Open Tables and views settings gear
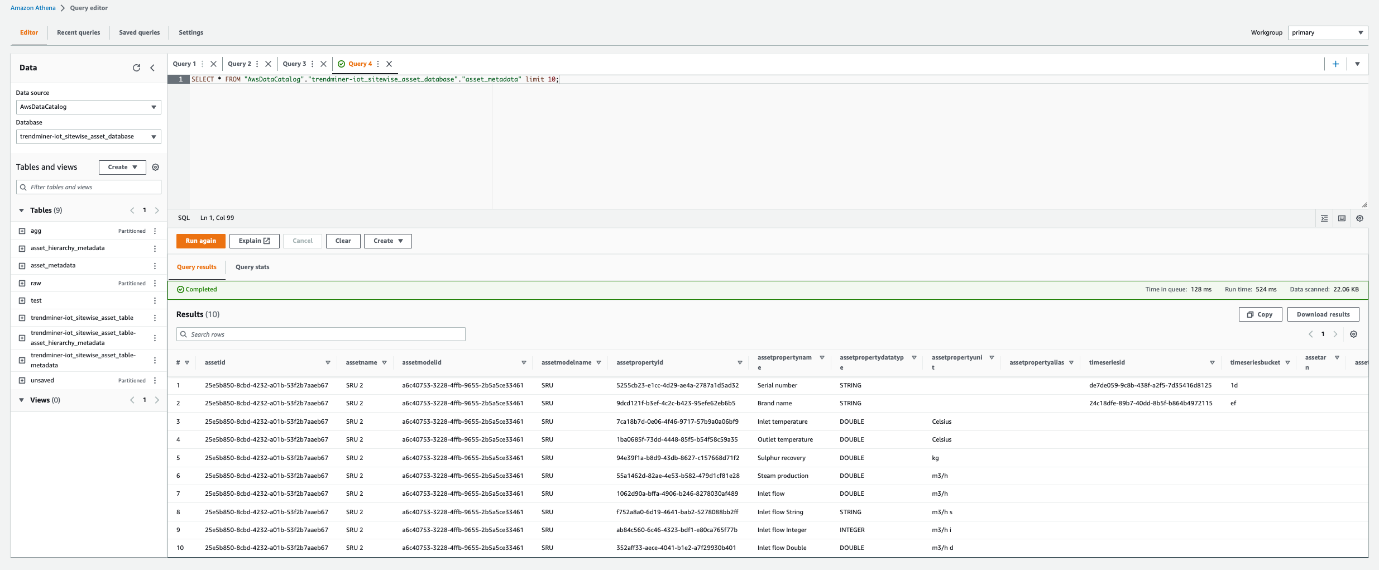 click(155, 167)
